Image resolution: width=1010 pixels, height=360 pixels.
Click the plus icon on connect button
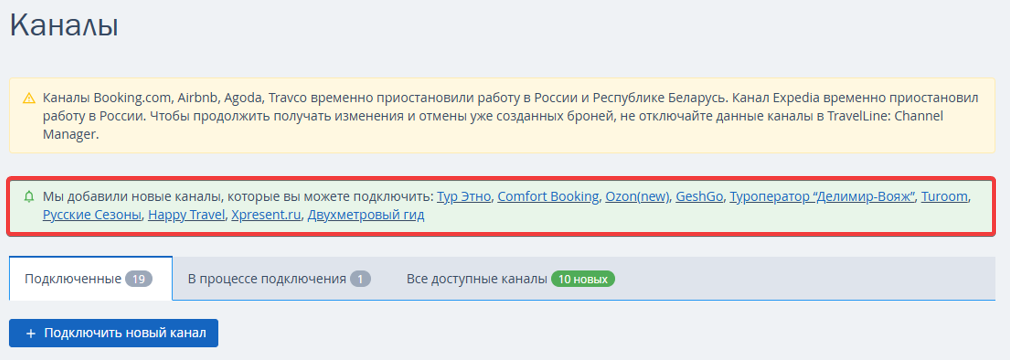point(31,334)
